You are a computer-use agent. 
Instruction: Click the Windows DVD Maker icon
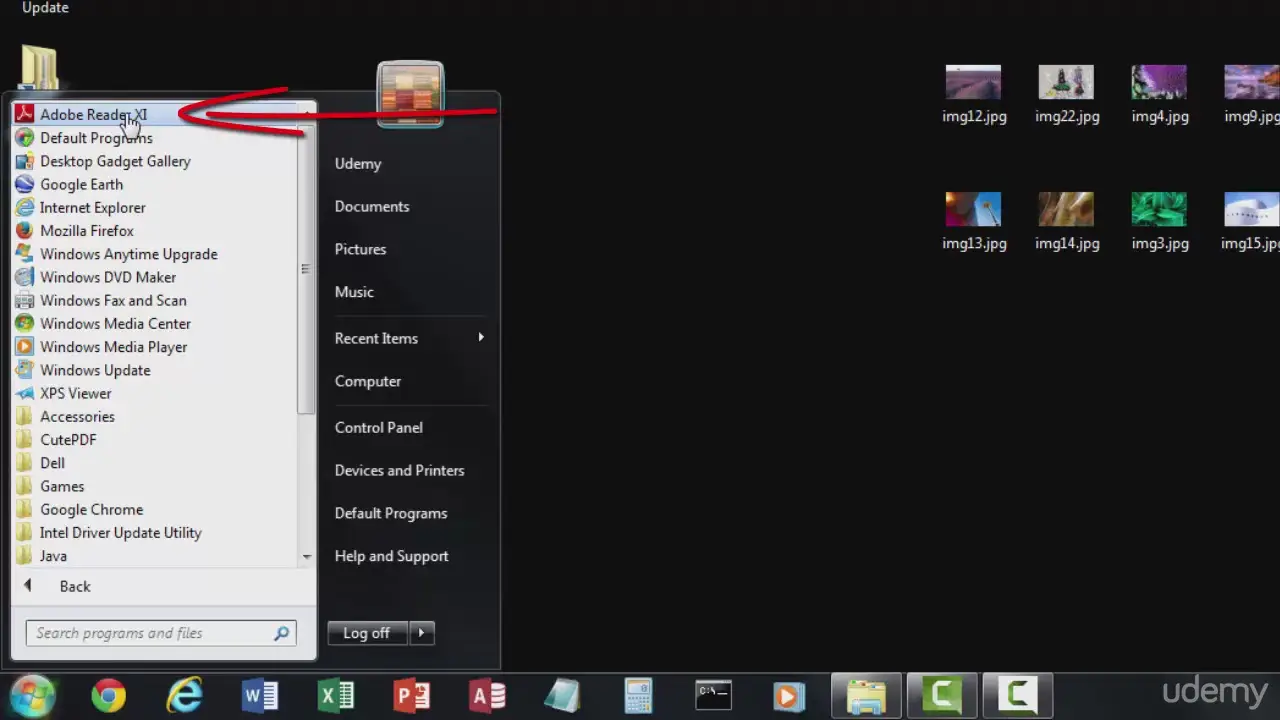25,277
